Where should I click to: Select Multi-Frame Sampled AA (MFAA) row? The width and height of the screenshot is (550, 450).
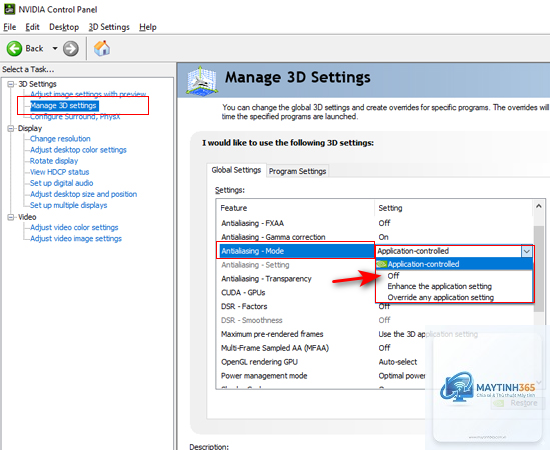pos(375,348)
